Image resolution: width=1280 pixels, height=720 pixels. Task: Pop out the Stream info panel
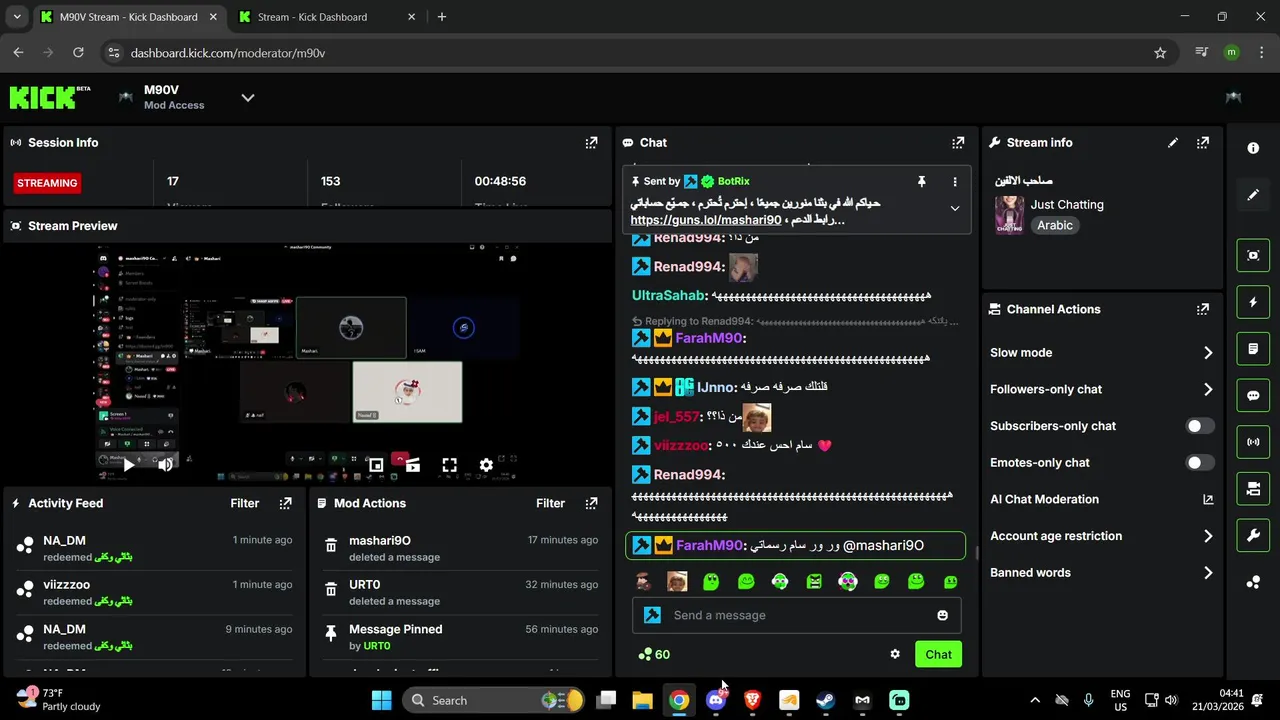coord(1203,143)
